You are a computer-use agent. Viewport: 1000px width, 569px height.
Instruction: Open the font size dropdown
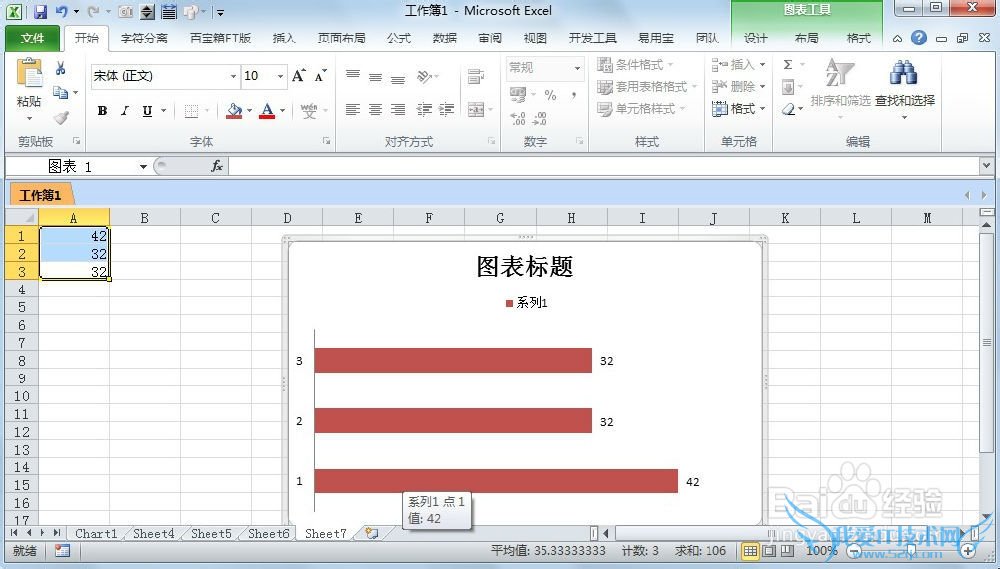pyautogui.click(x=281, y=76)
